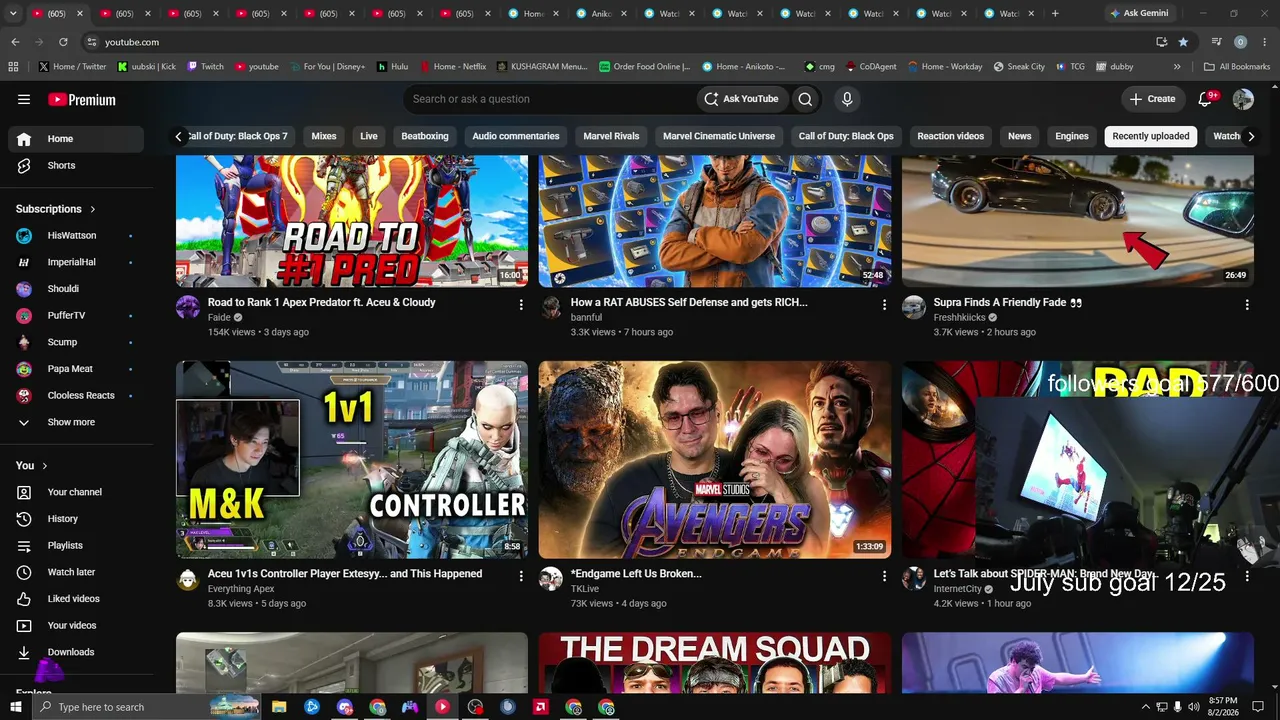
Task: Click the Ask Gemini button
Action: pyautogui.click(x=1138, y=14)
